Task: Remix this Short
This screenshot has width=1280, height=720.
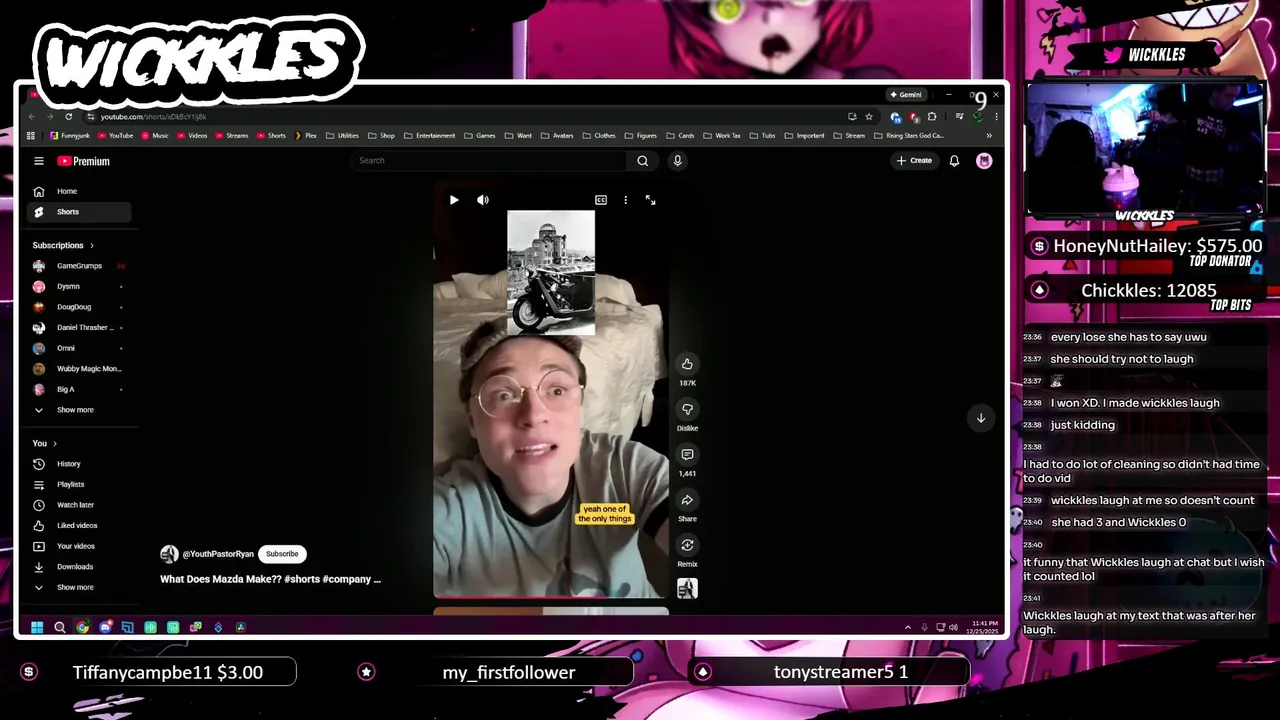Action: 687,545
